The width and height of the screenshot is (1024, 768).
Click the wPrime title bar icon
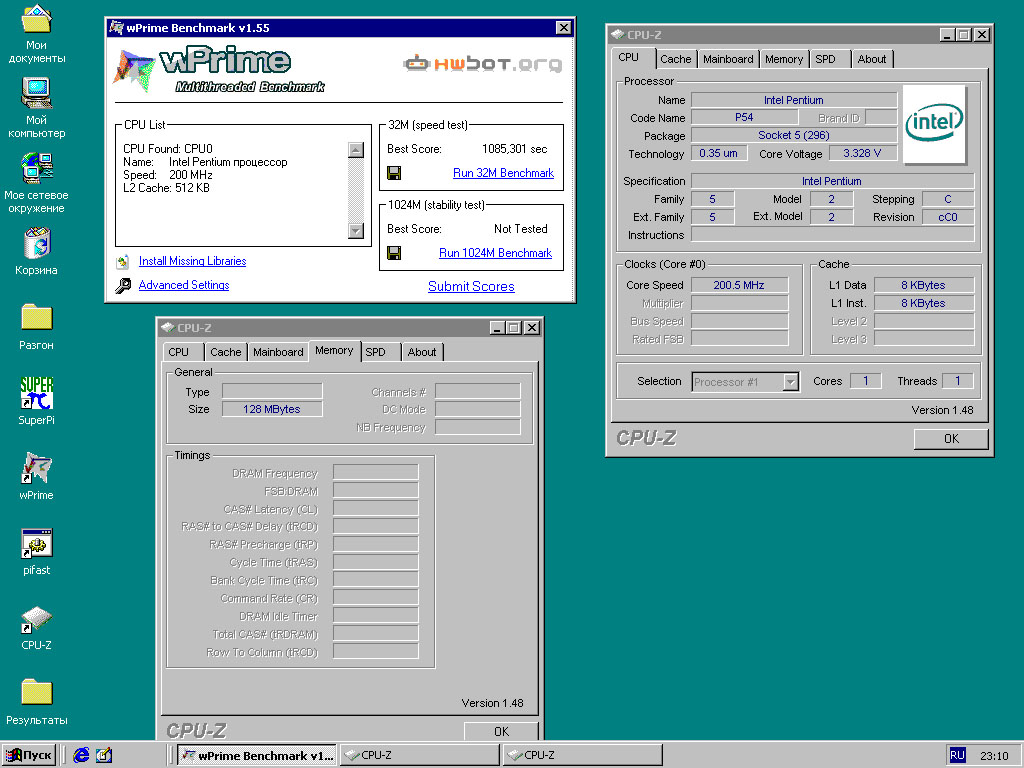(116, 27)
